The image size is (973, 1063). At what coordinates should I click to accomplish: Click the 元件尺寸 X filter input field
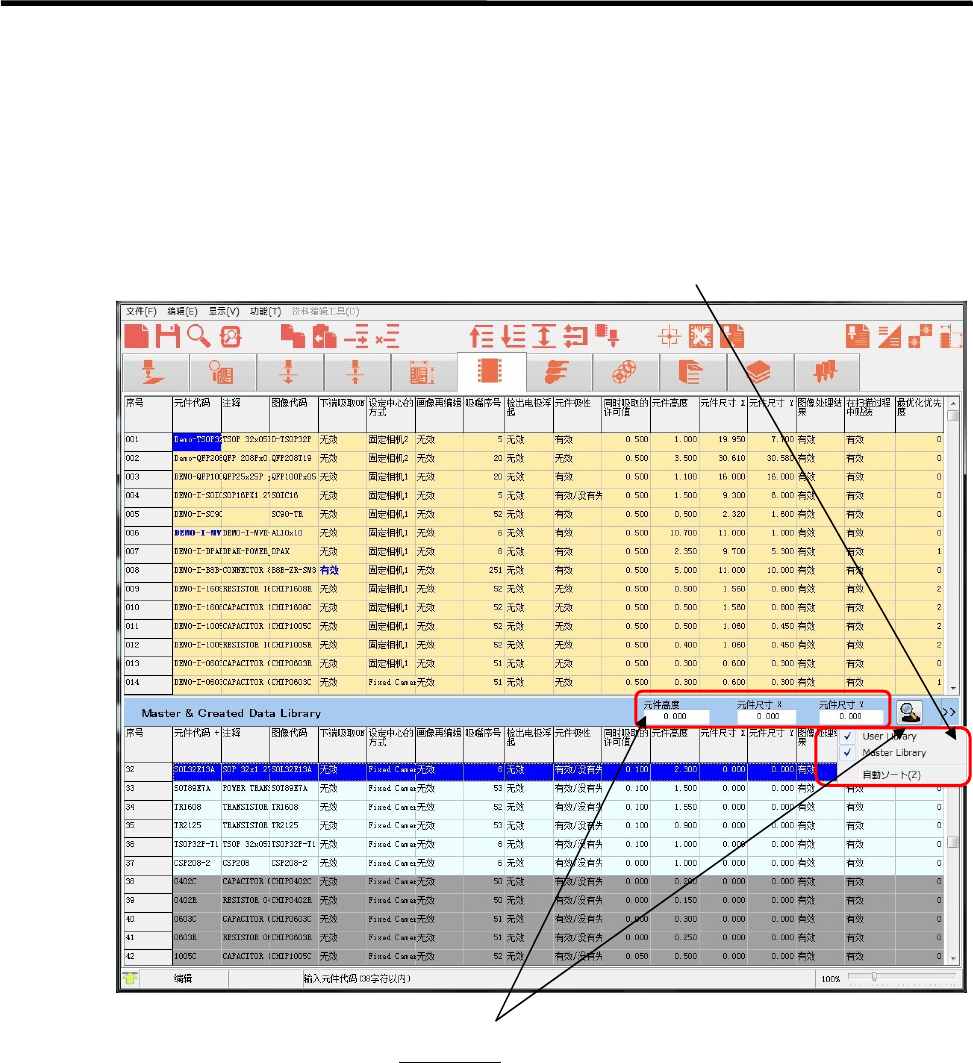tap(768, 716)
